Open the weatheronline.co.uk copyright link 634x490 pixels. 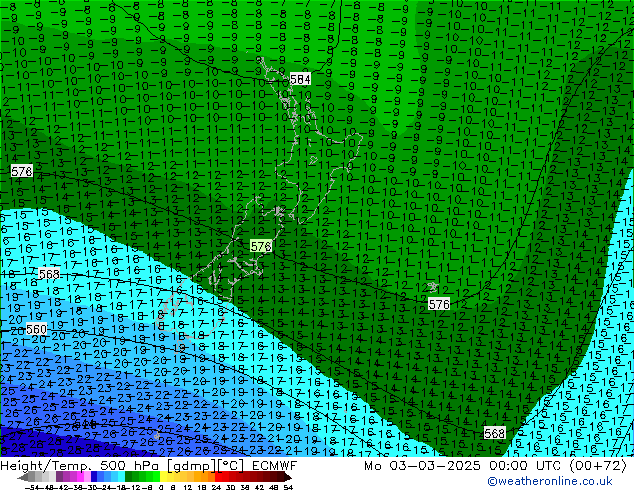point(550,481)
